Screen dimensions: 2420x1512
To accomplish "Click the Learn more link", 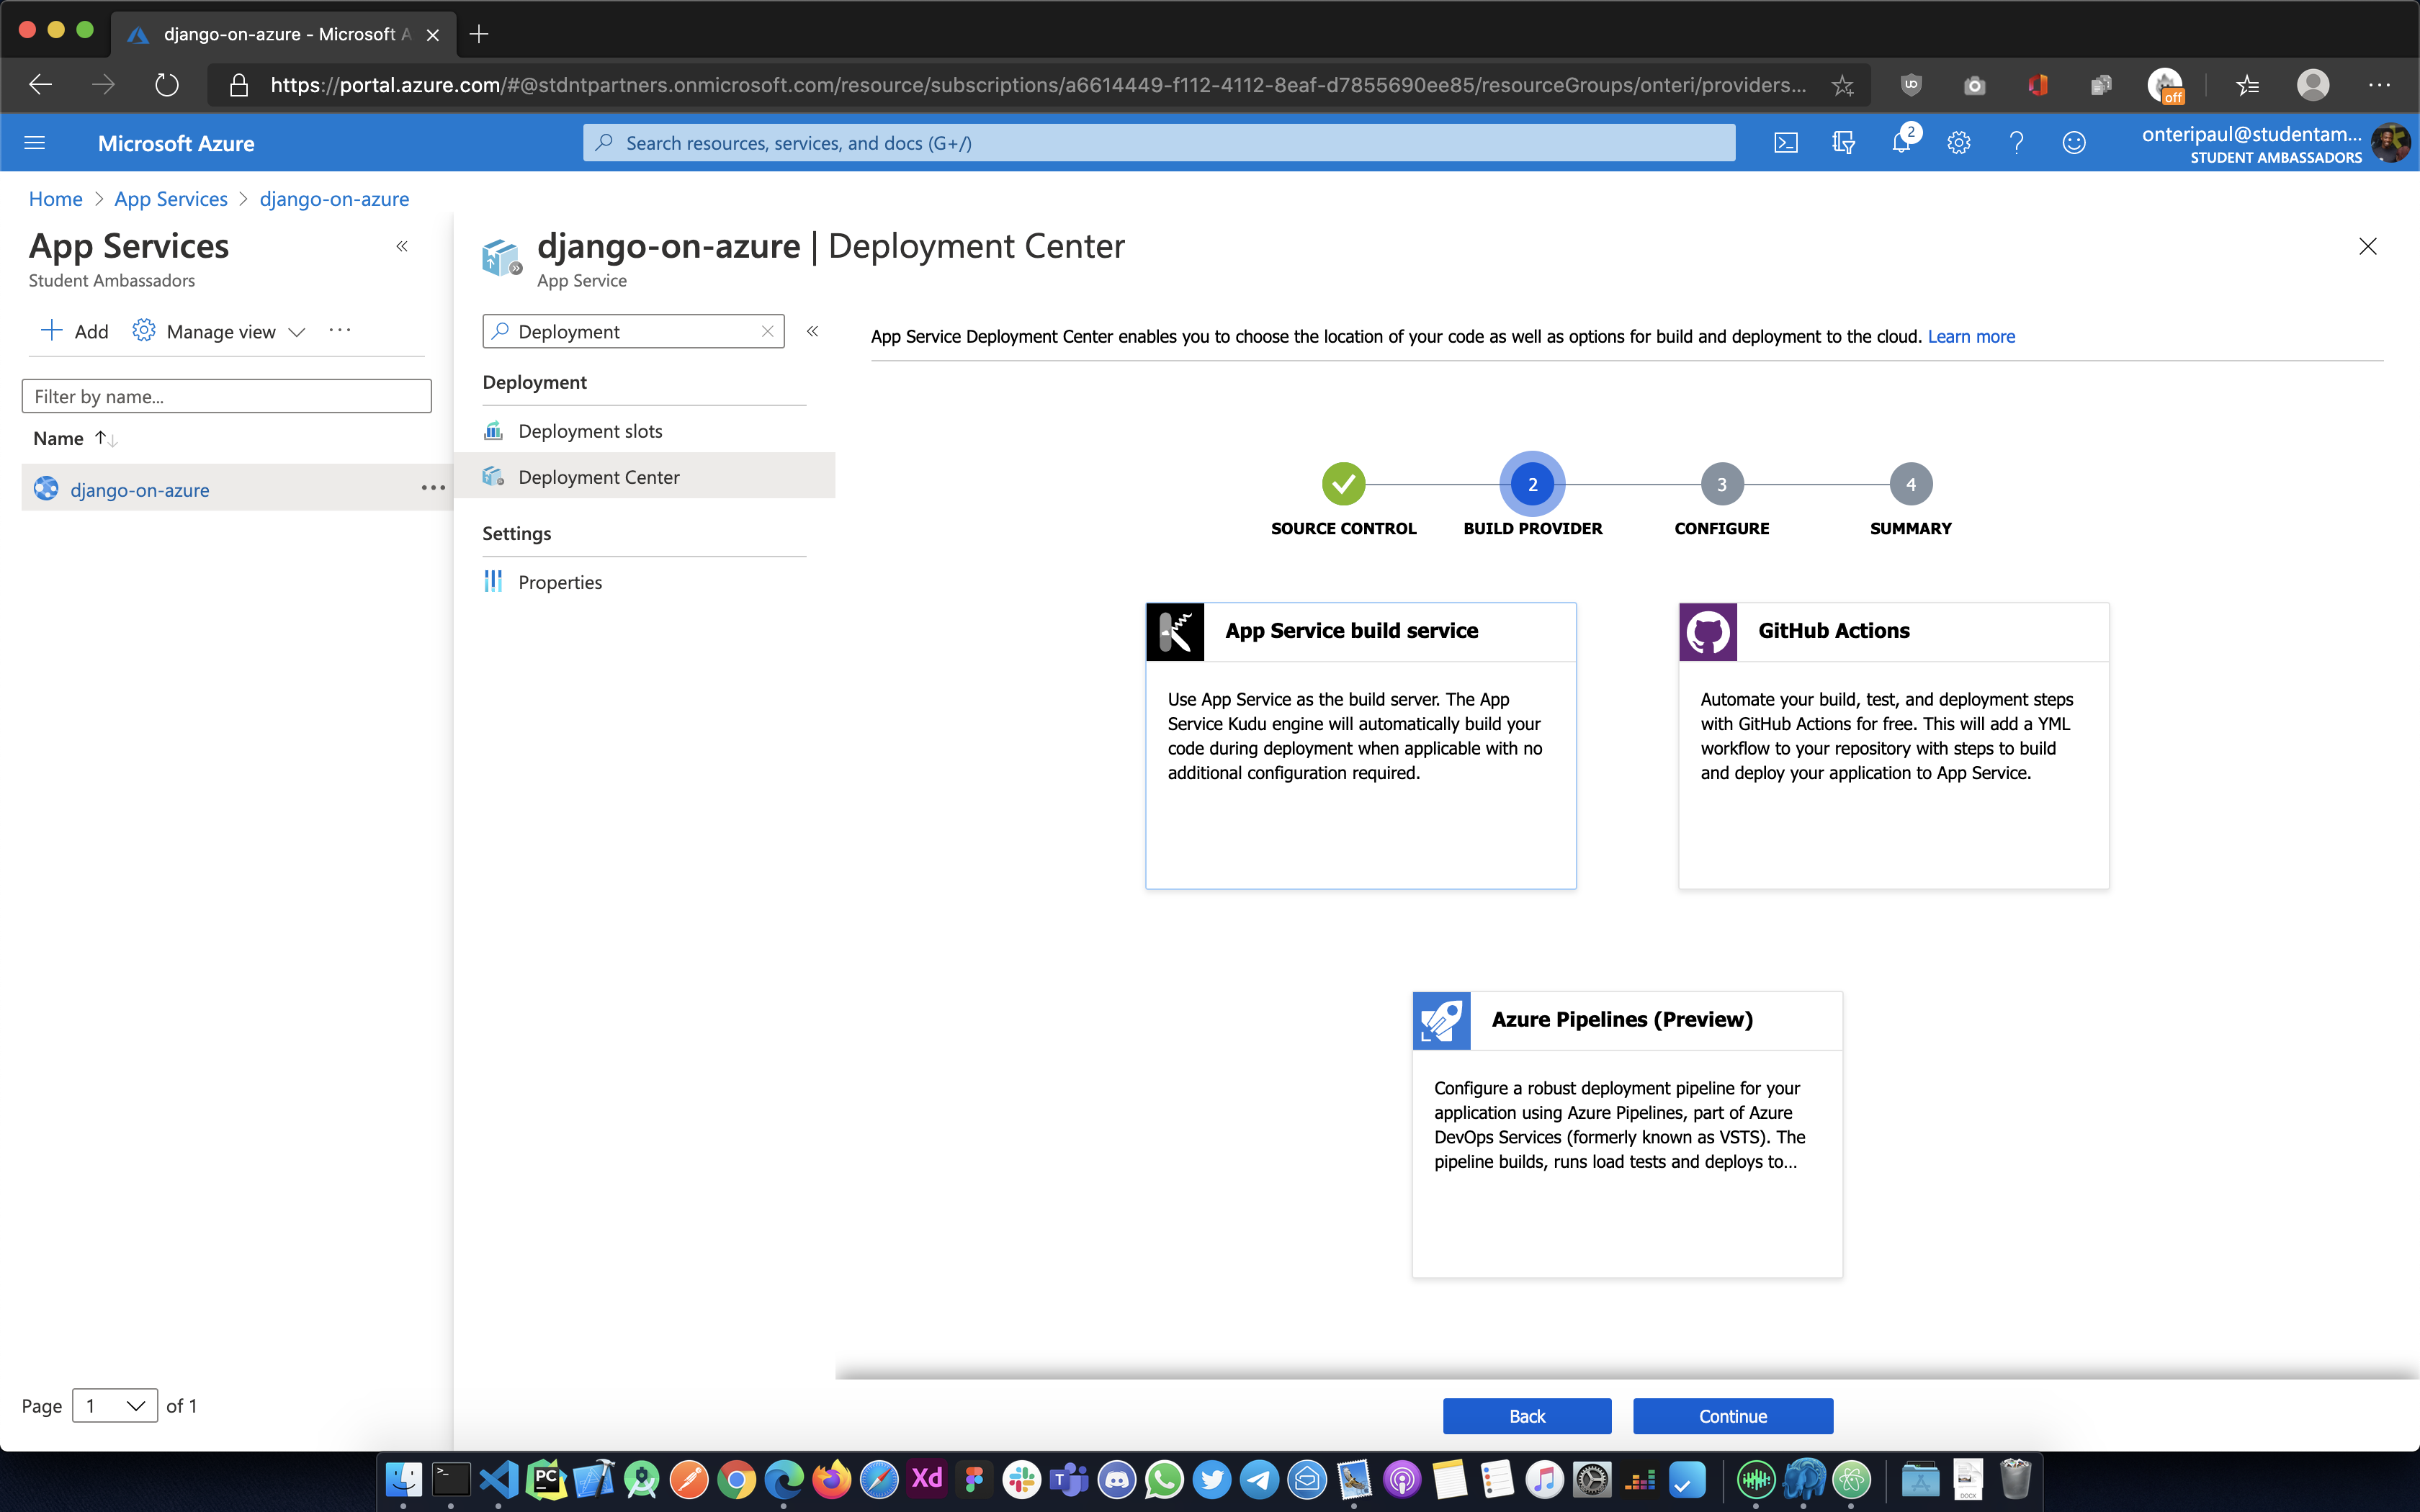I will pos(1971,336).
